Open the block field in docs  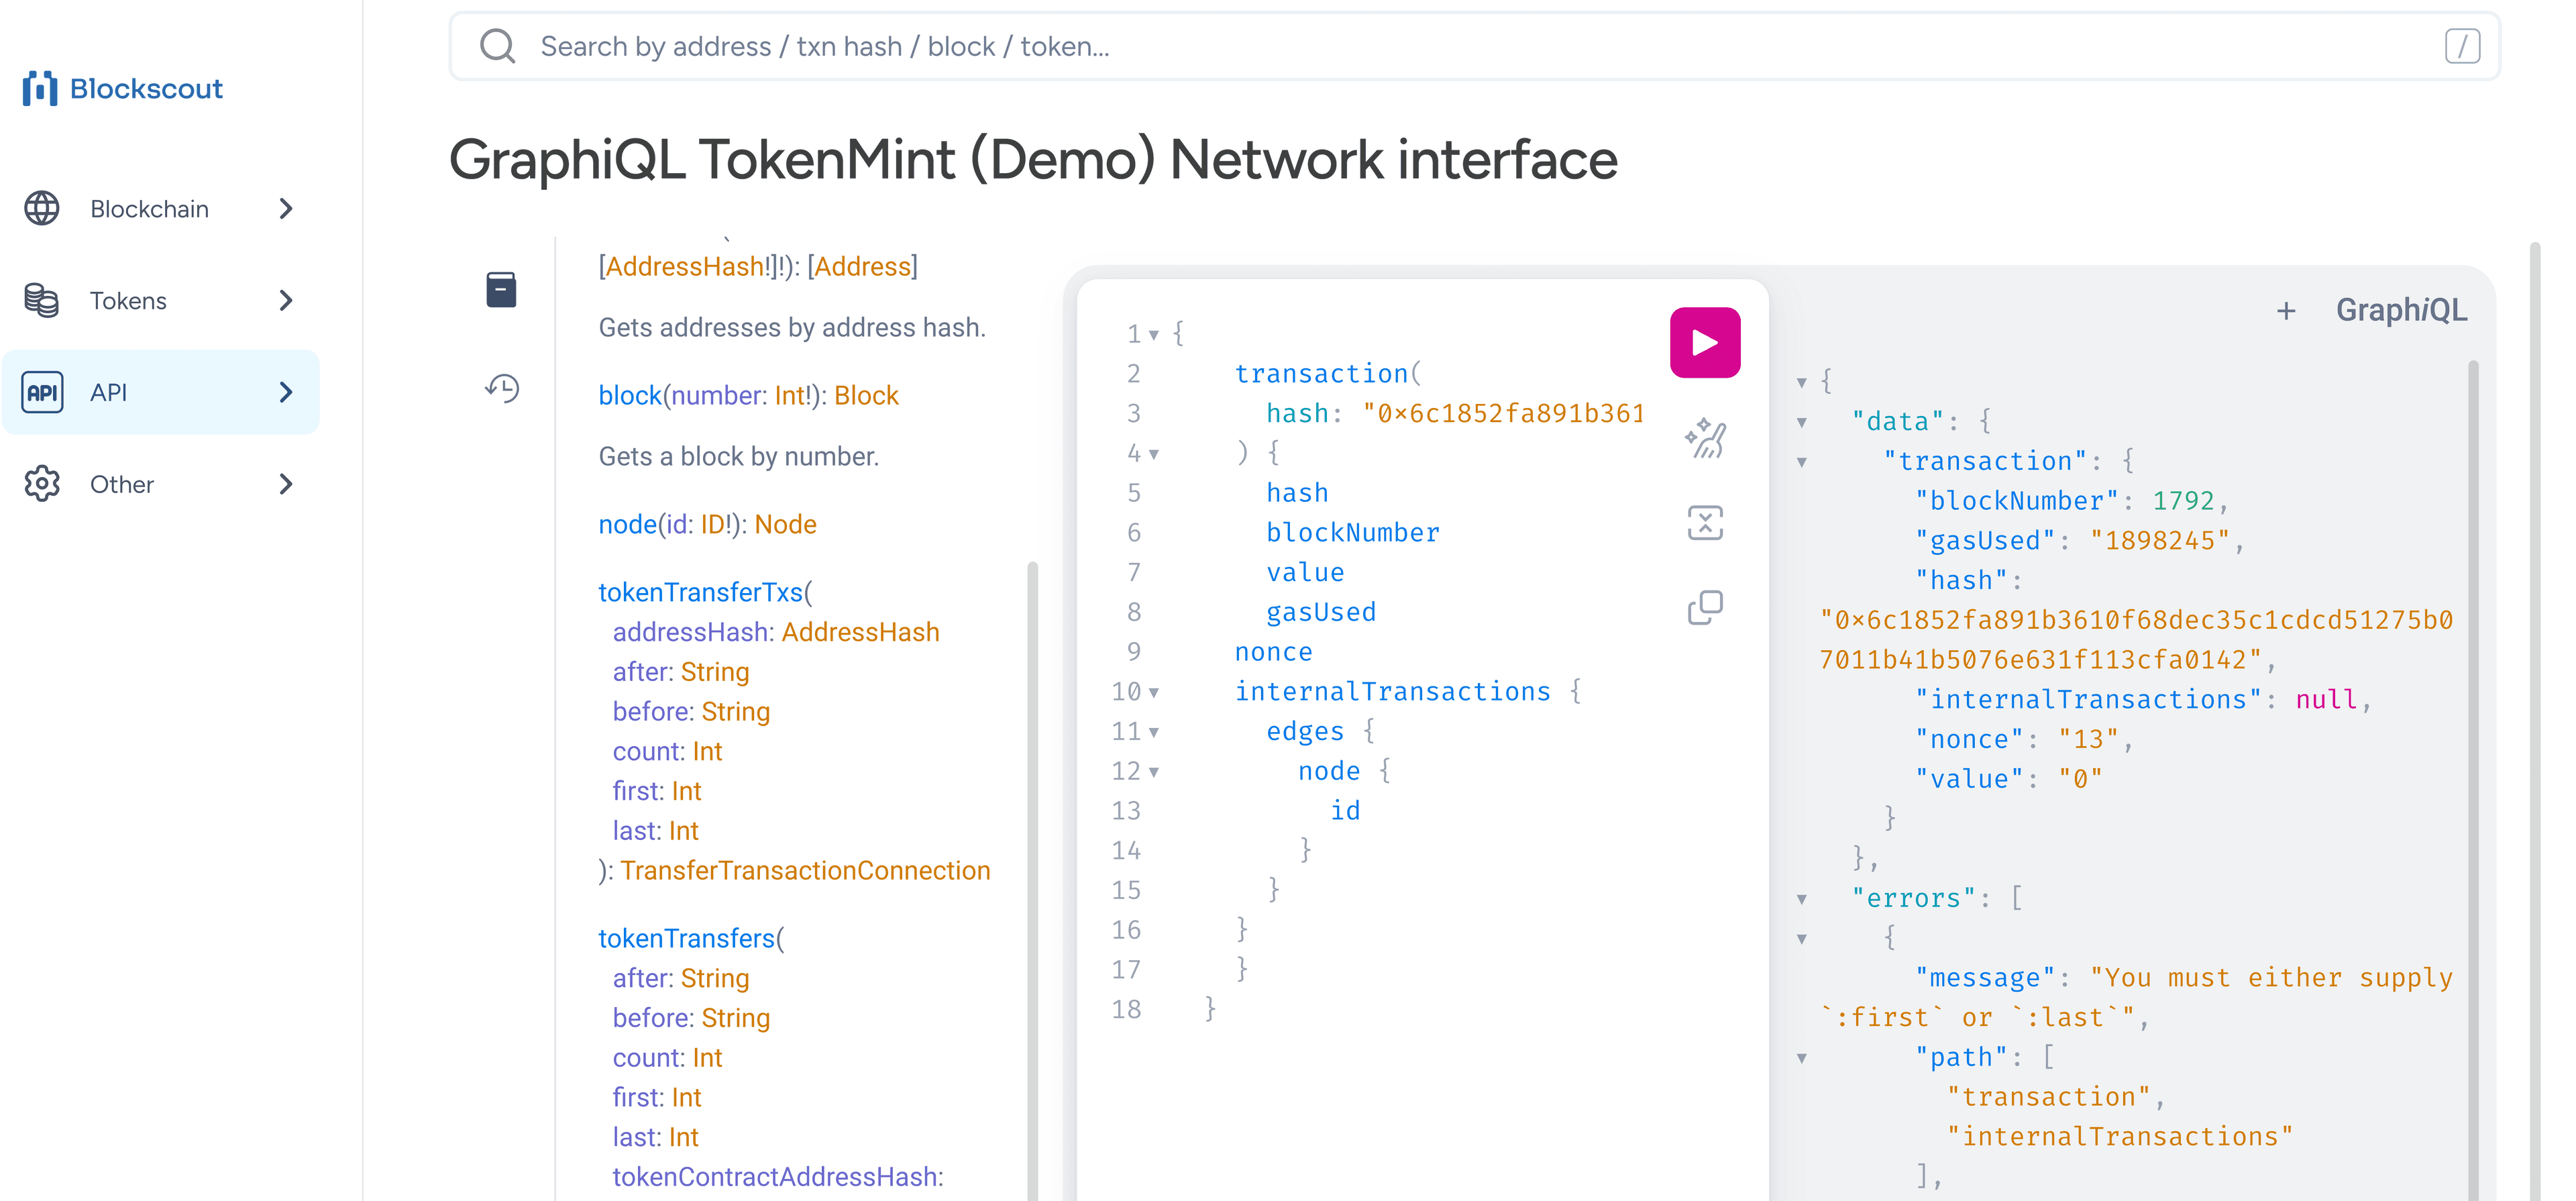coord(630,395)
